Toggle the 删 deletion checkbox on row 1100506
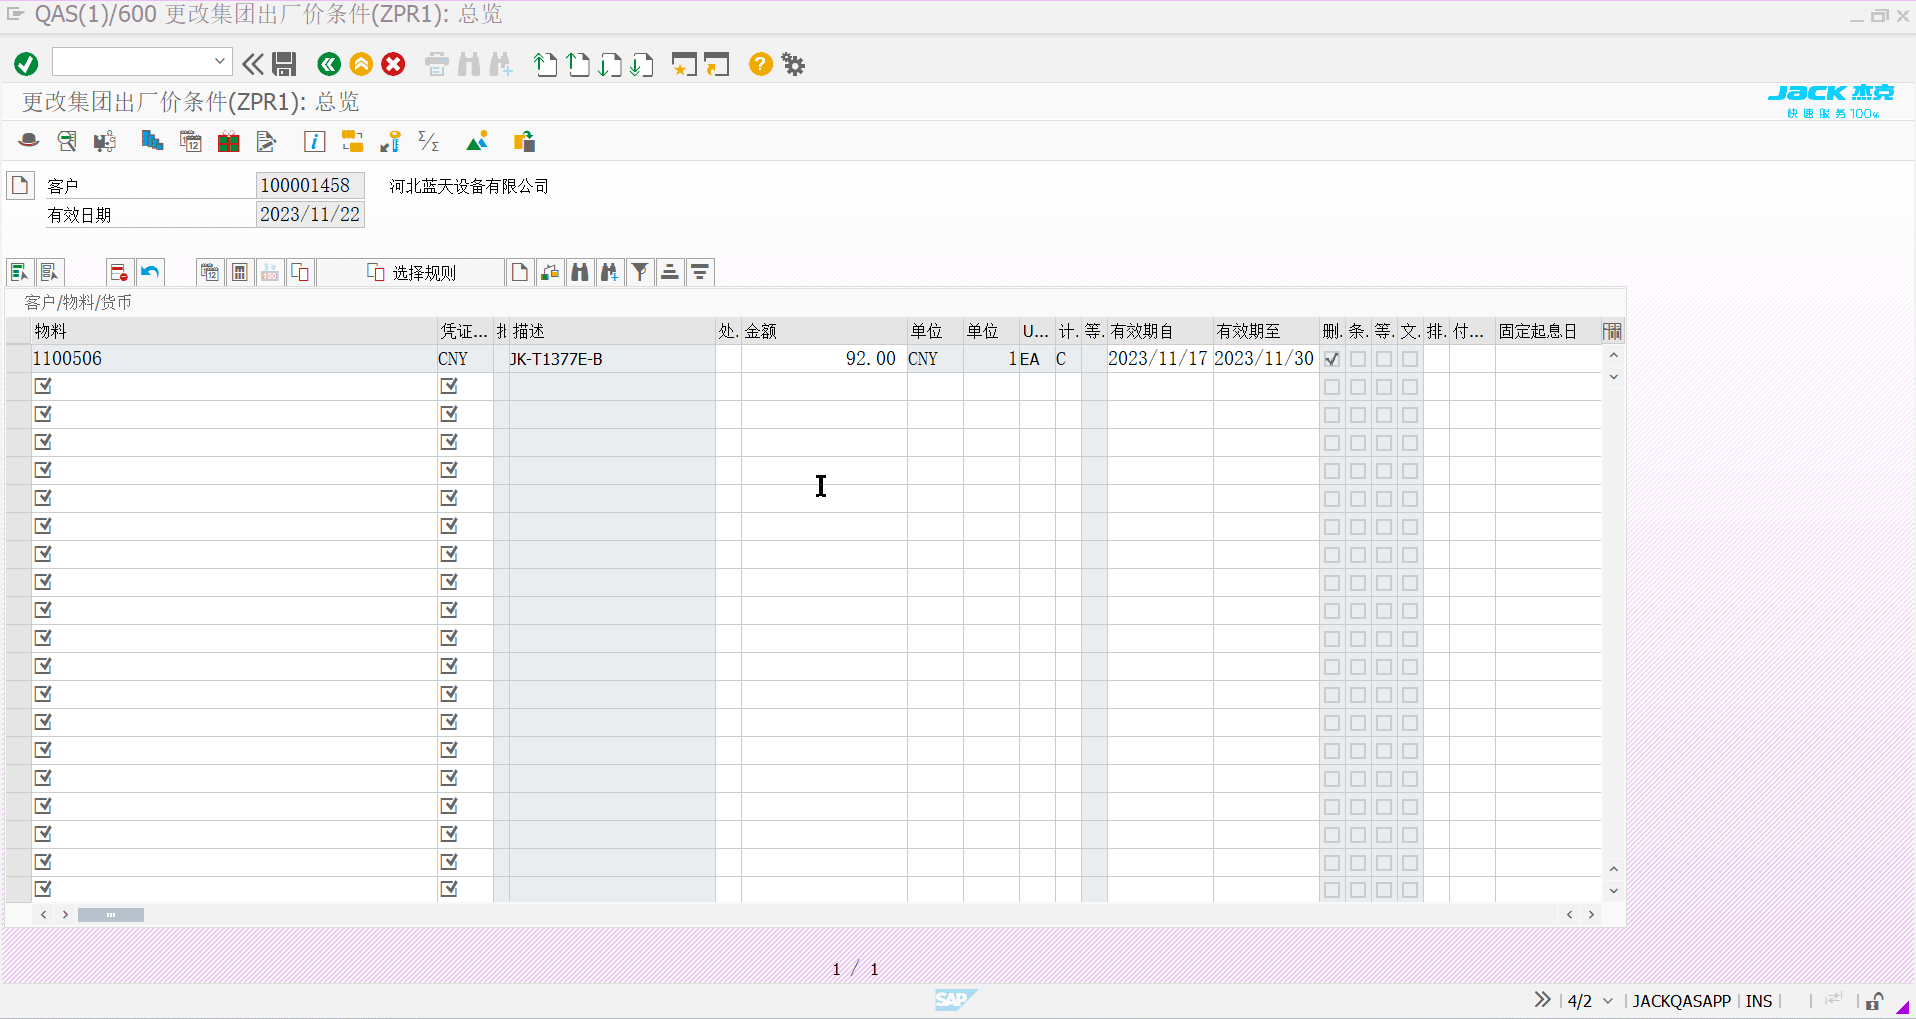This screenshot has width=1916, height=1019. (x=1332, y=358)
